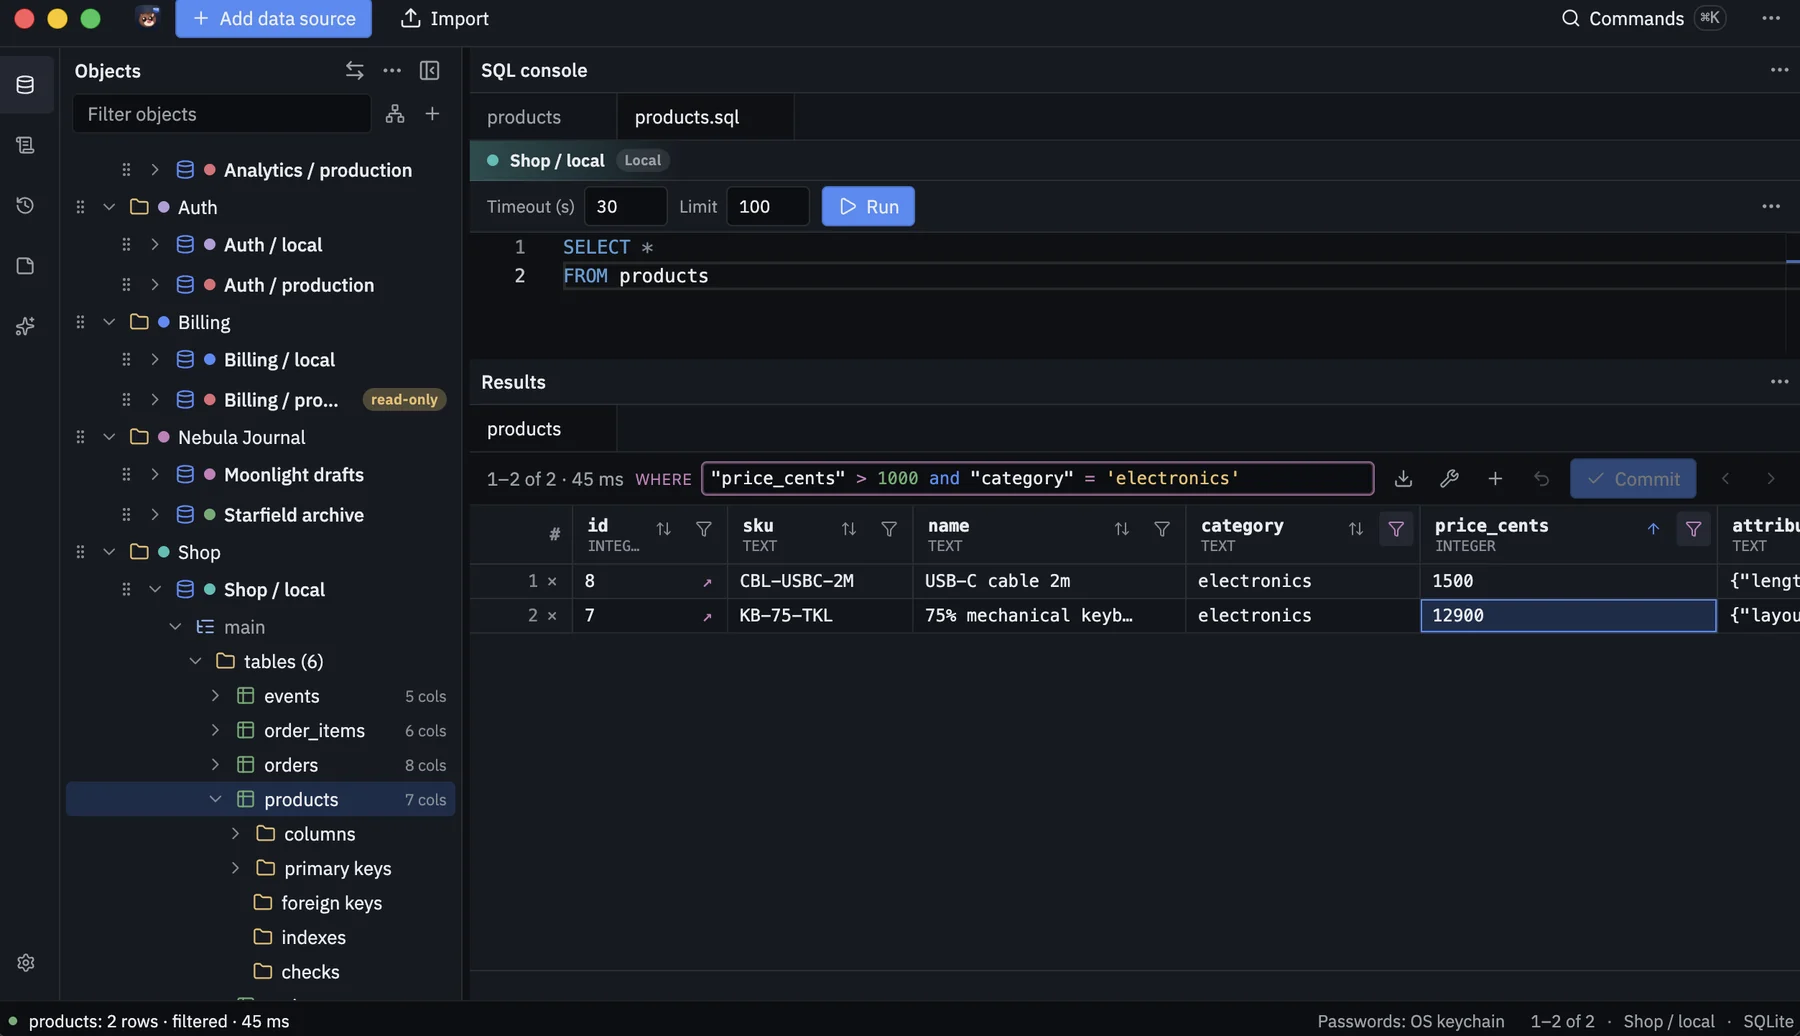Viewport: 1800px width, 1036px height.
Task: Expand the Billing / local connection
Action: [x=155, y=359]
